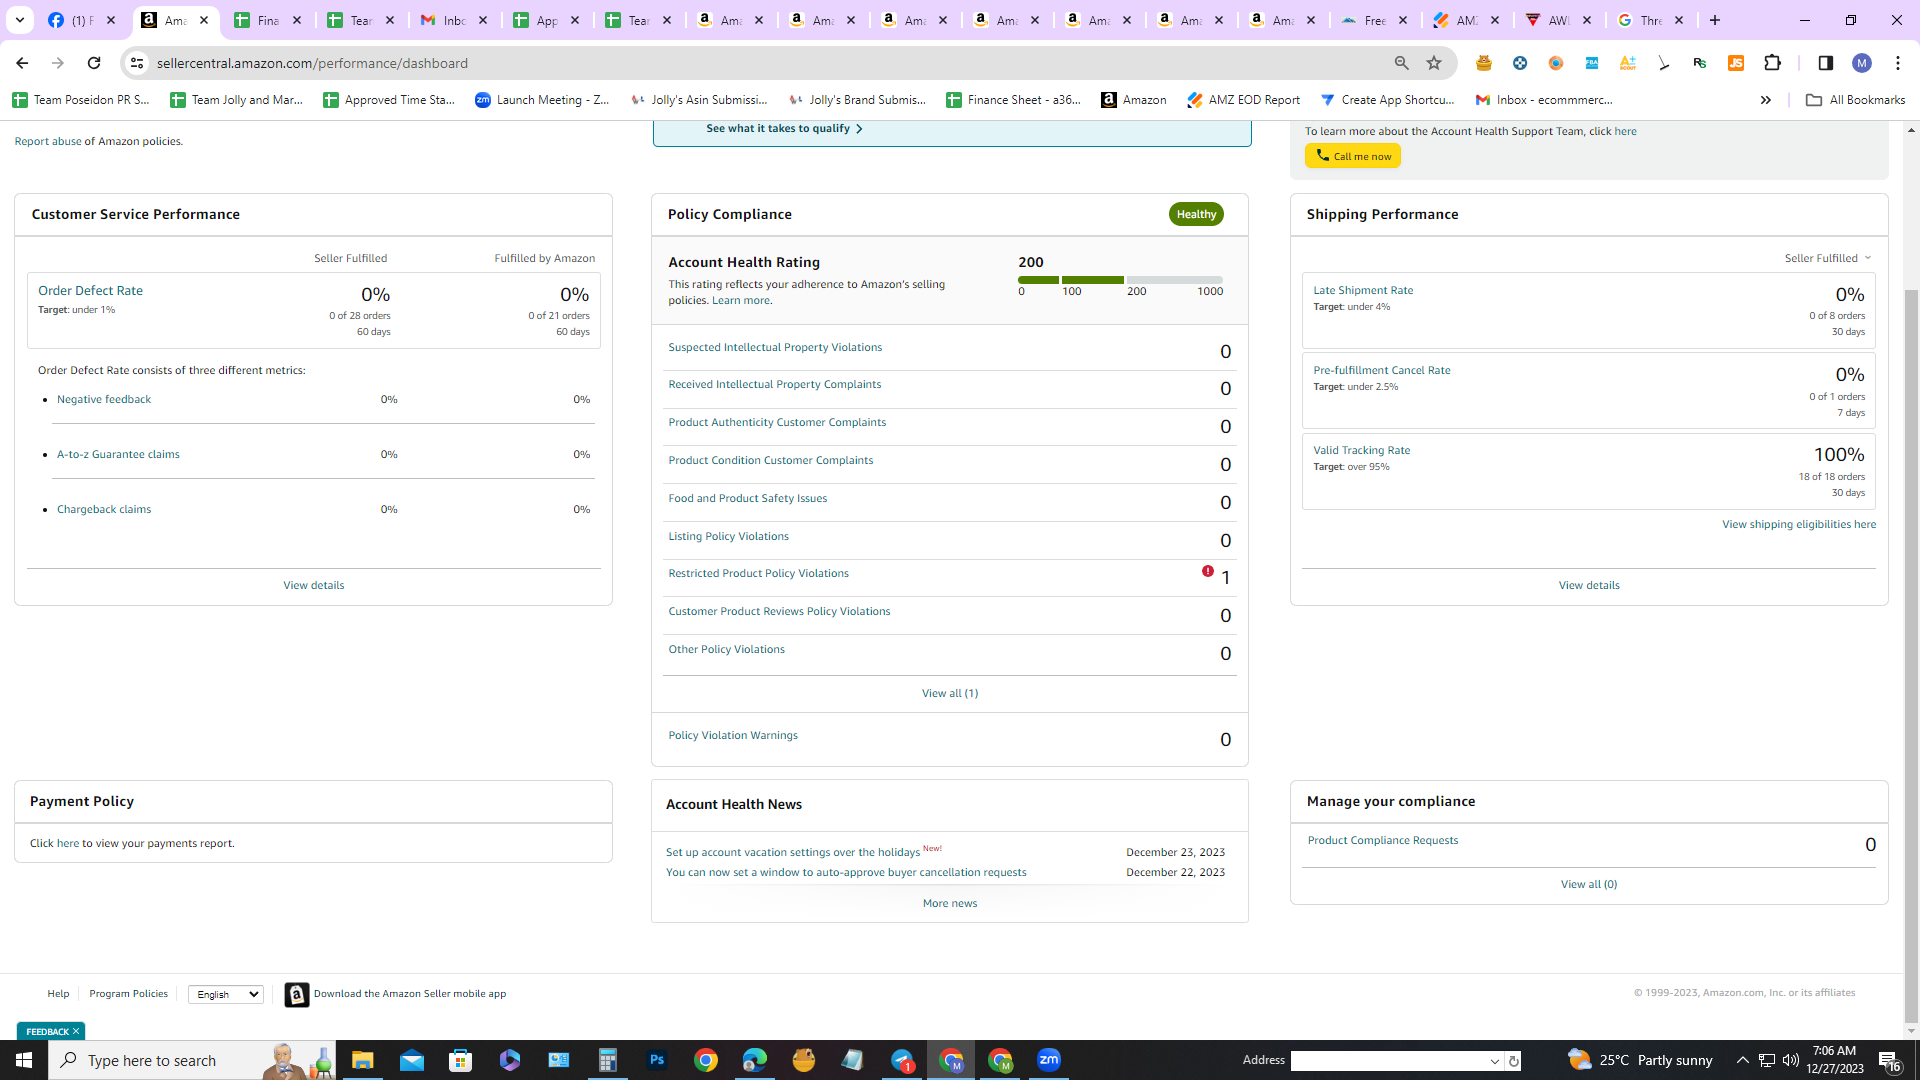View site information icon beside URL
1920x1080 pixels.
pos(137,63)
